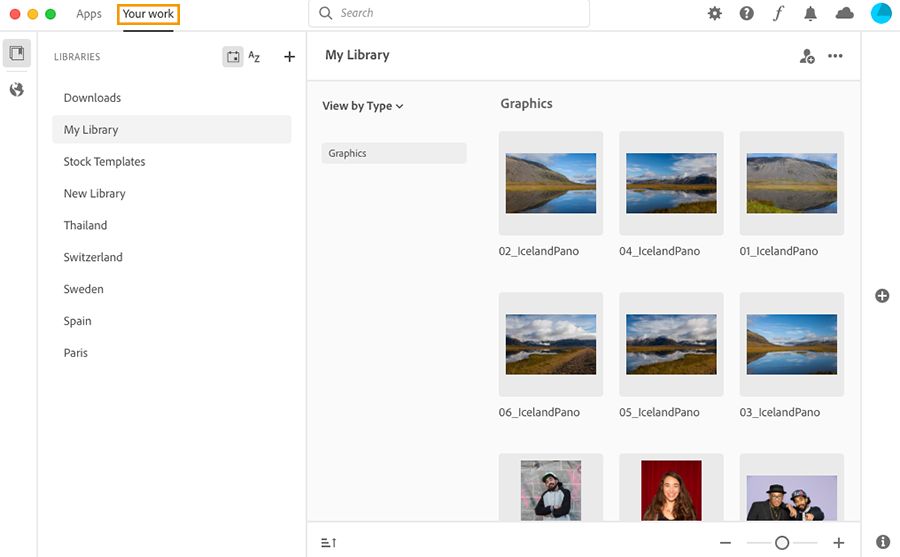
Task: Toggle alphabetical A-Z library sorting
Action: pyautogui.click(x=254, y=57)
